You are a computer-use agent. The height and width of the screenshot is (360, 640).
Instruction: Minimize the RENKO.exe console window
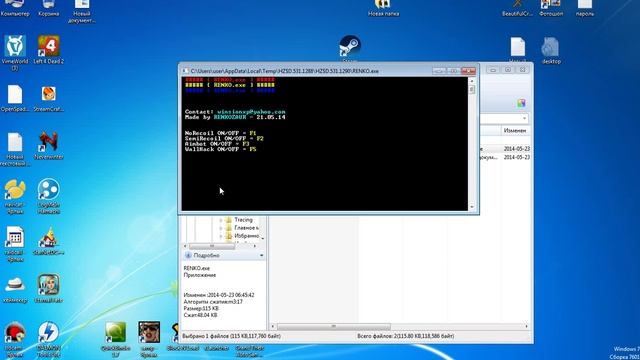[439, 71]
